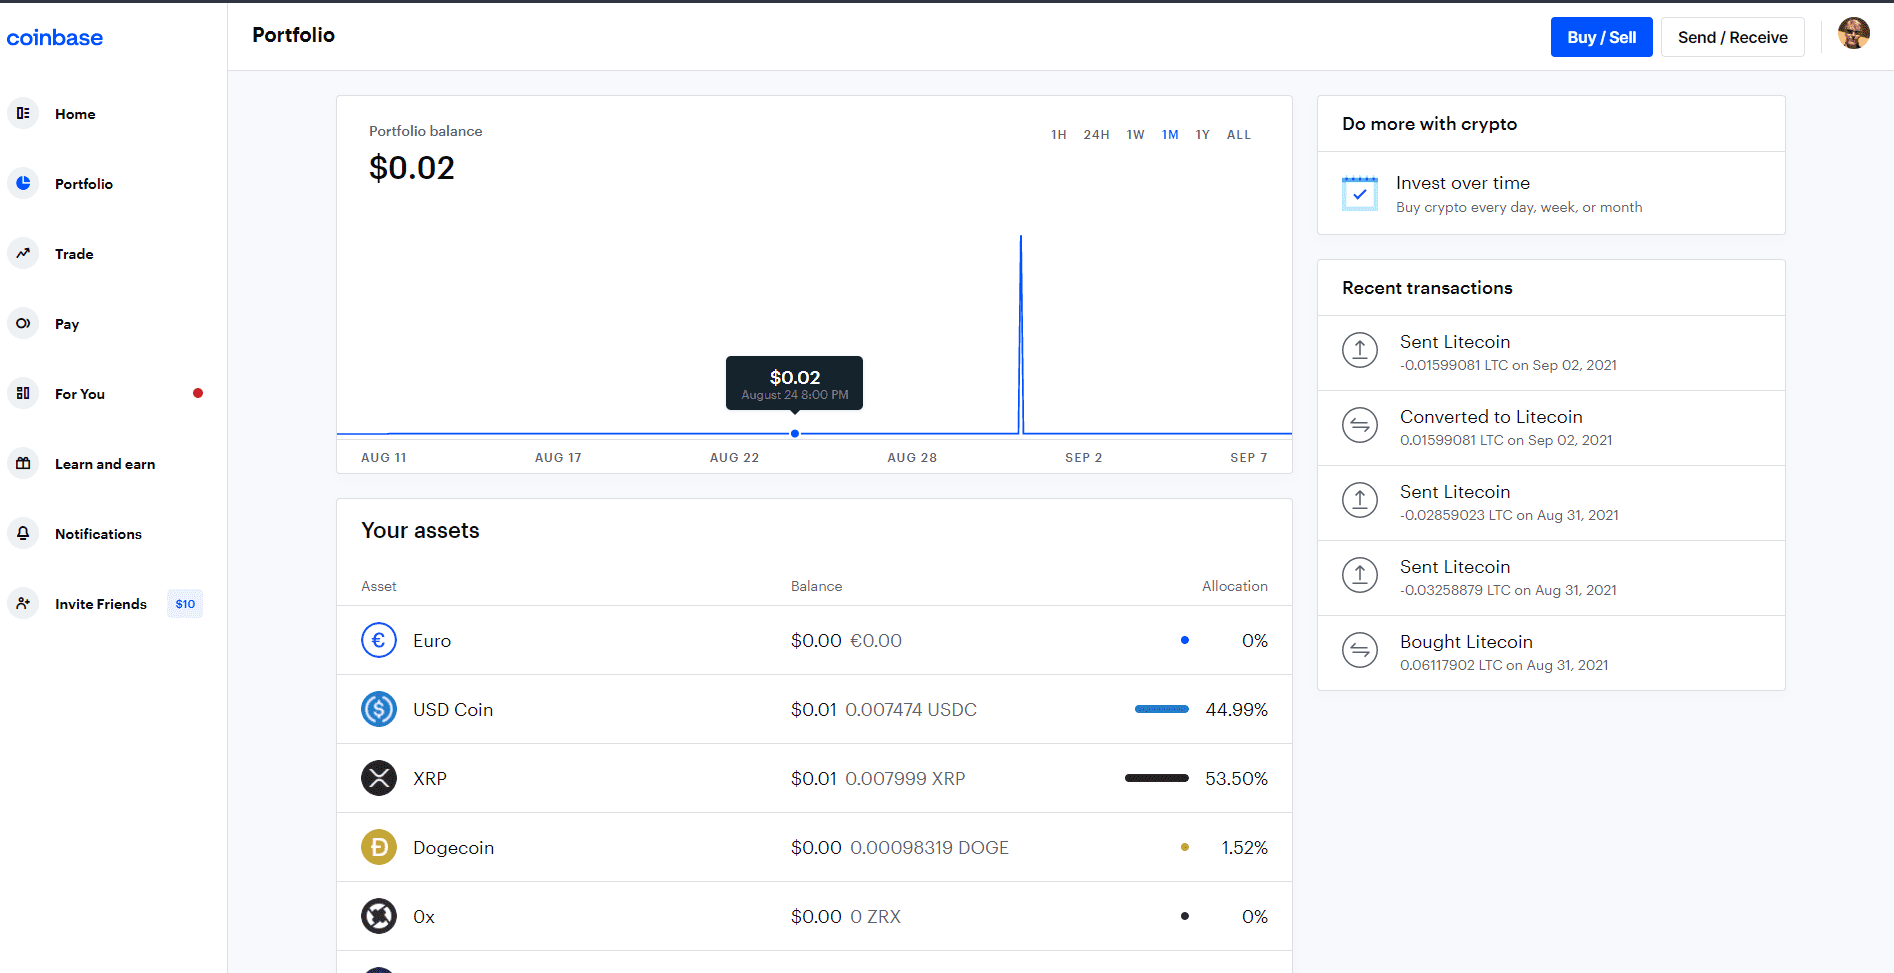Click the August 24 chart data point
The image size is (1894, 973).
tap(795, 433)
